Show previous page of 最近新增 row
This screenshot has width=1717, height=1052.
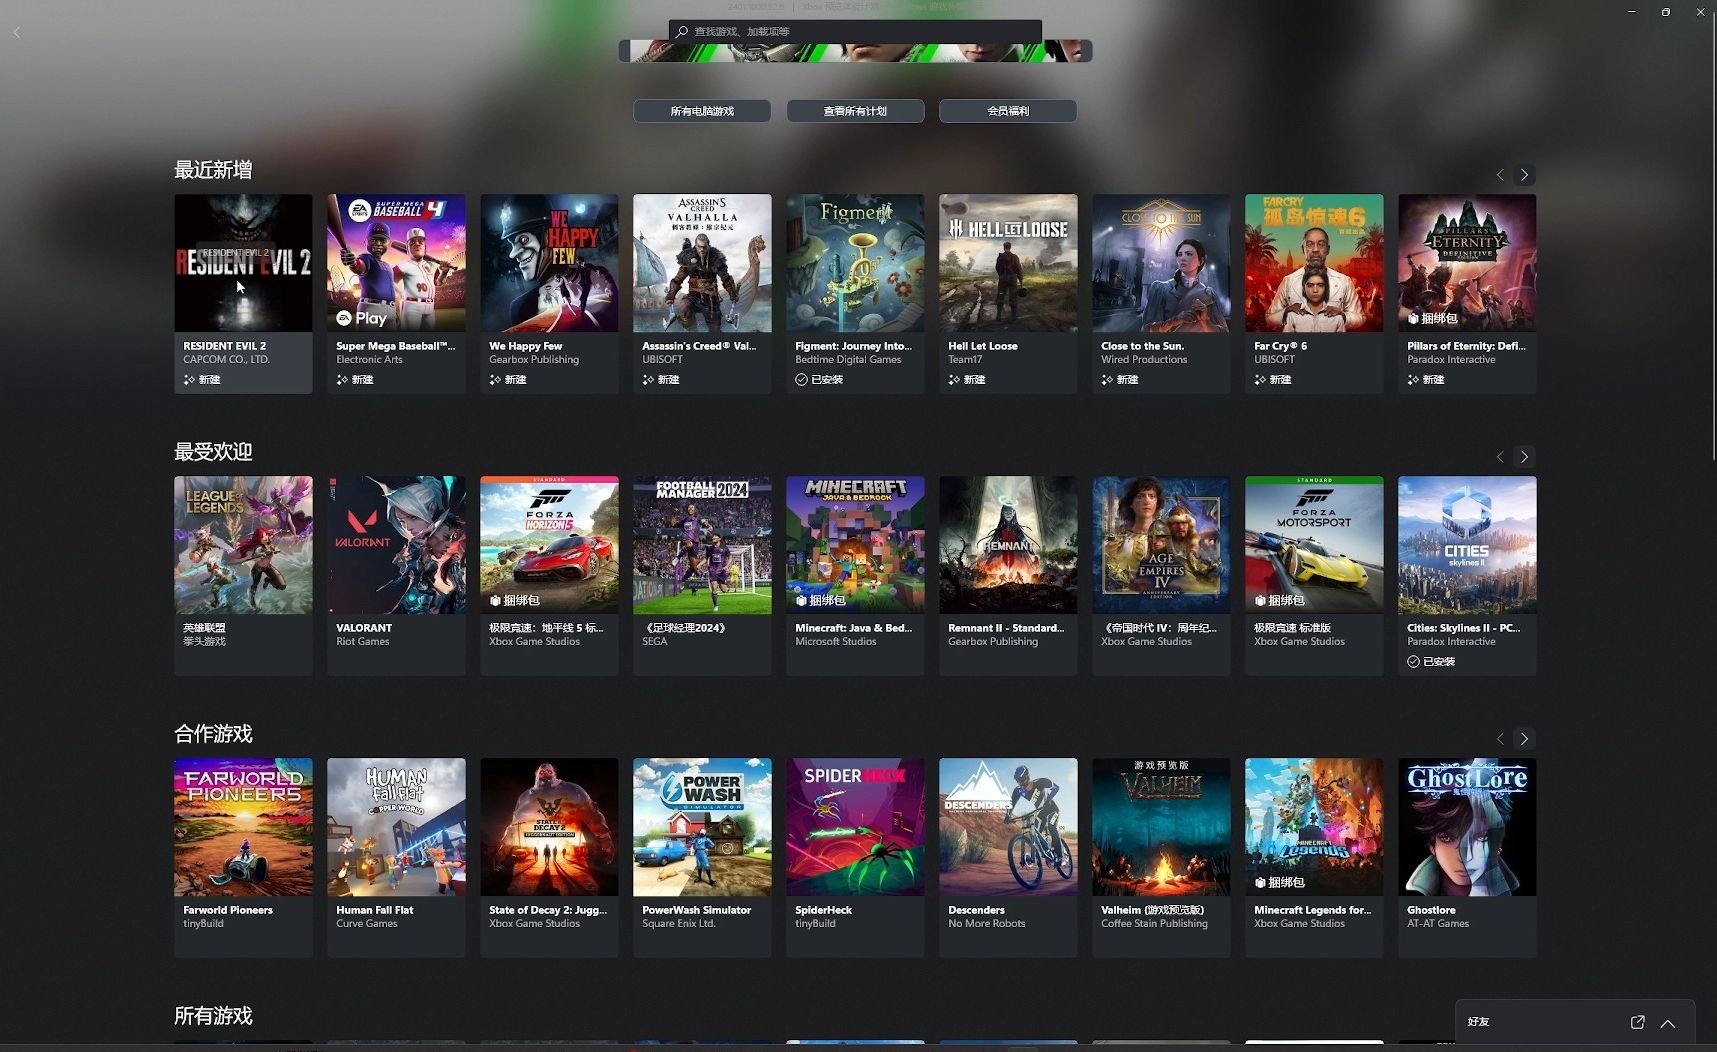click(x=1500, y=175)
